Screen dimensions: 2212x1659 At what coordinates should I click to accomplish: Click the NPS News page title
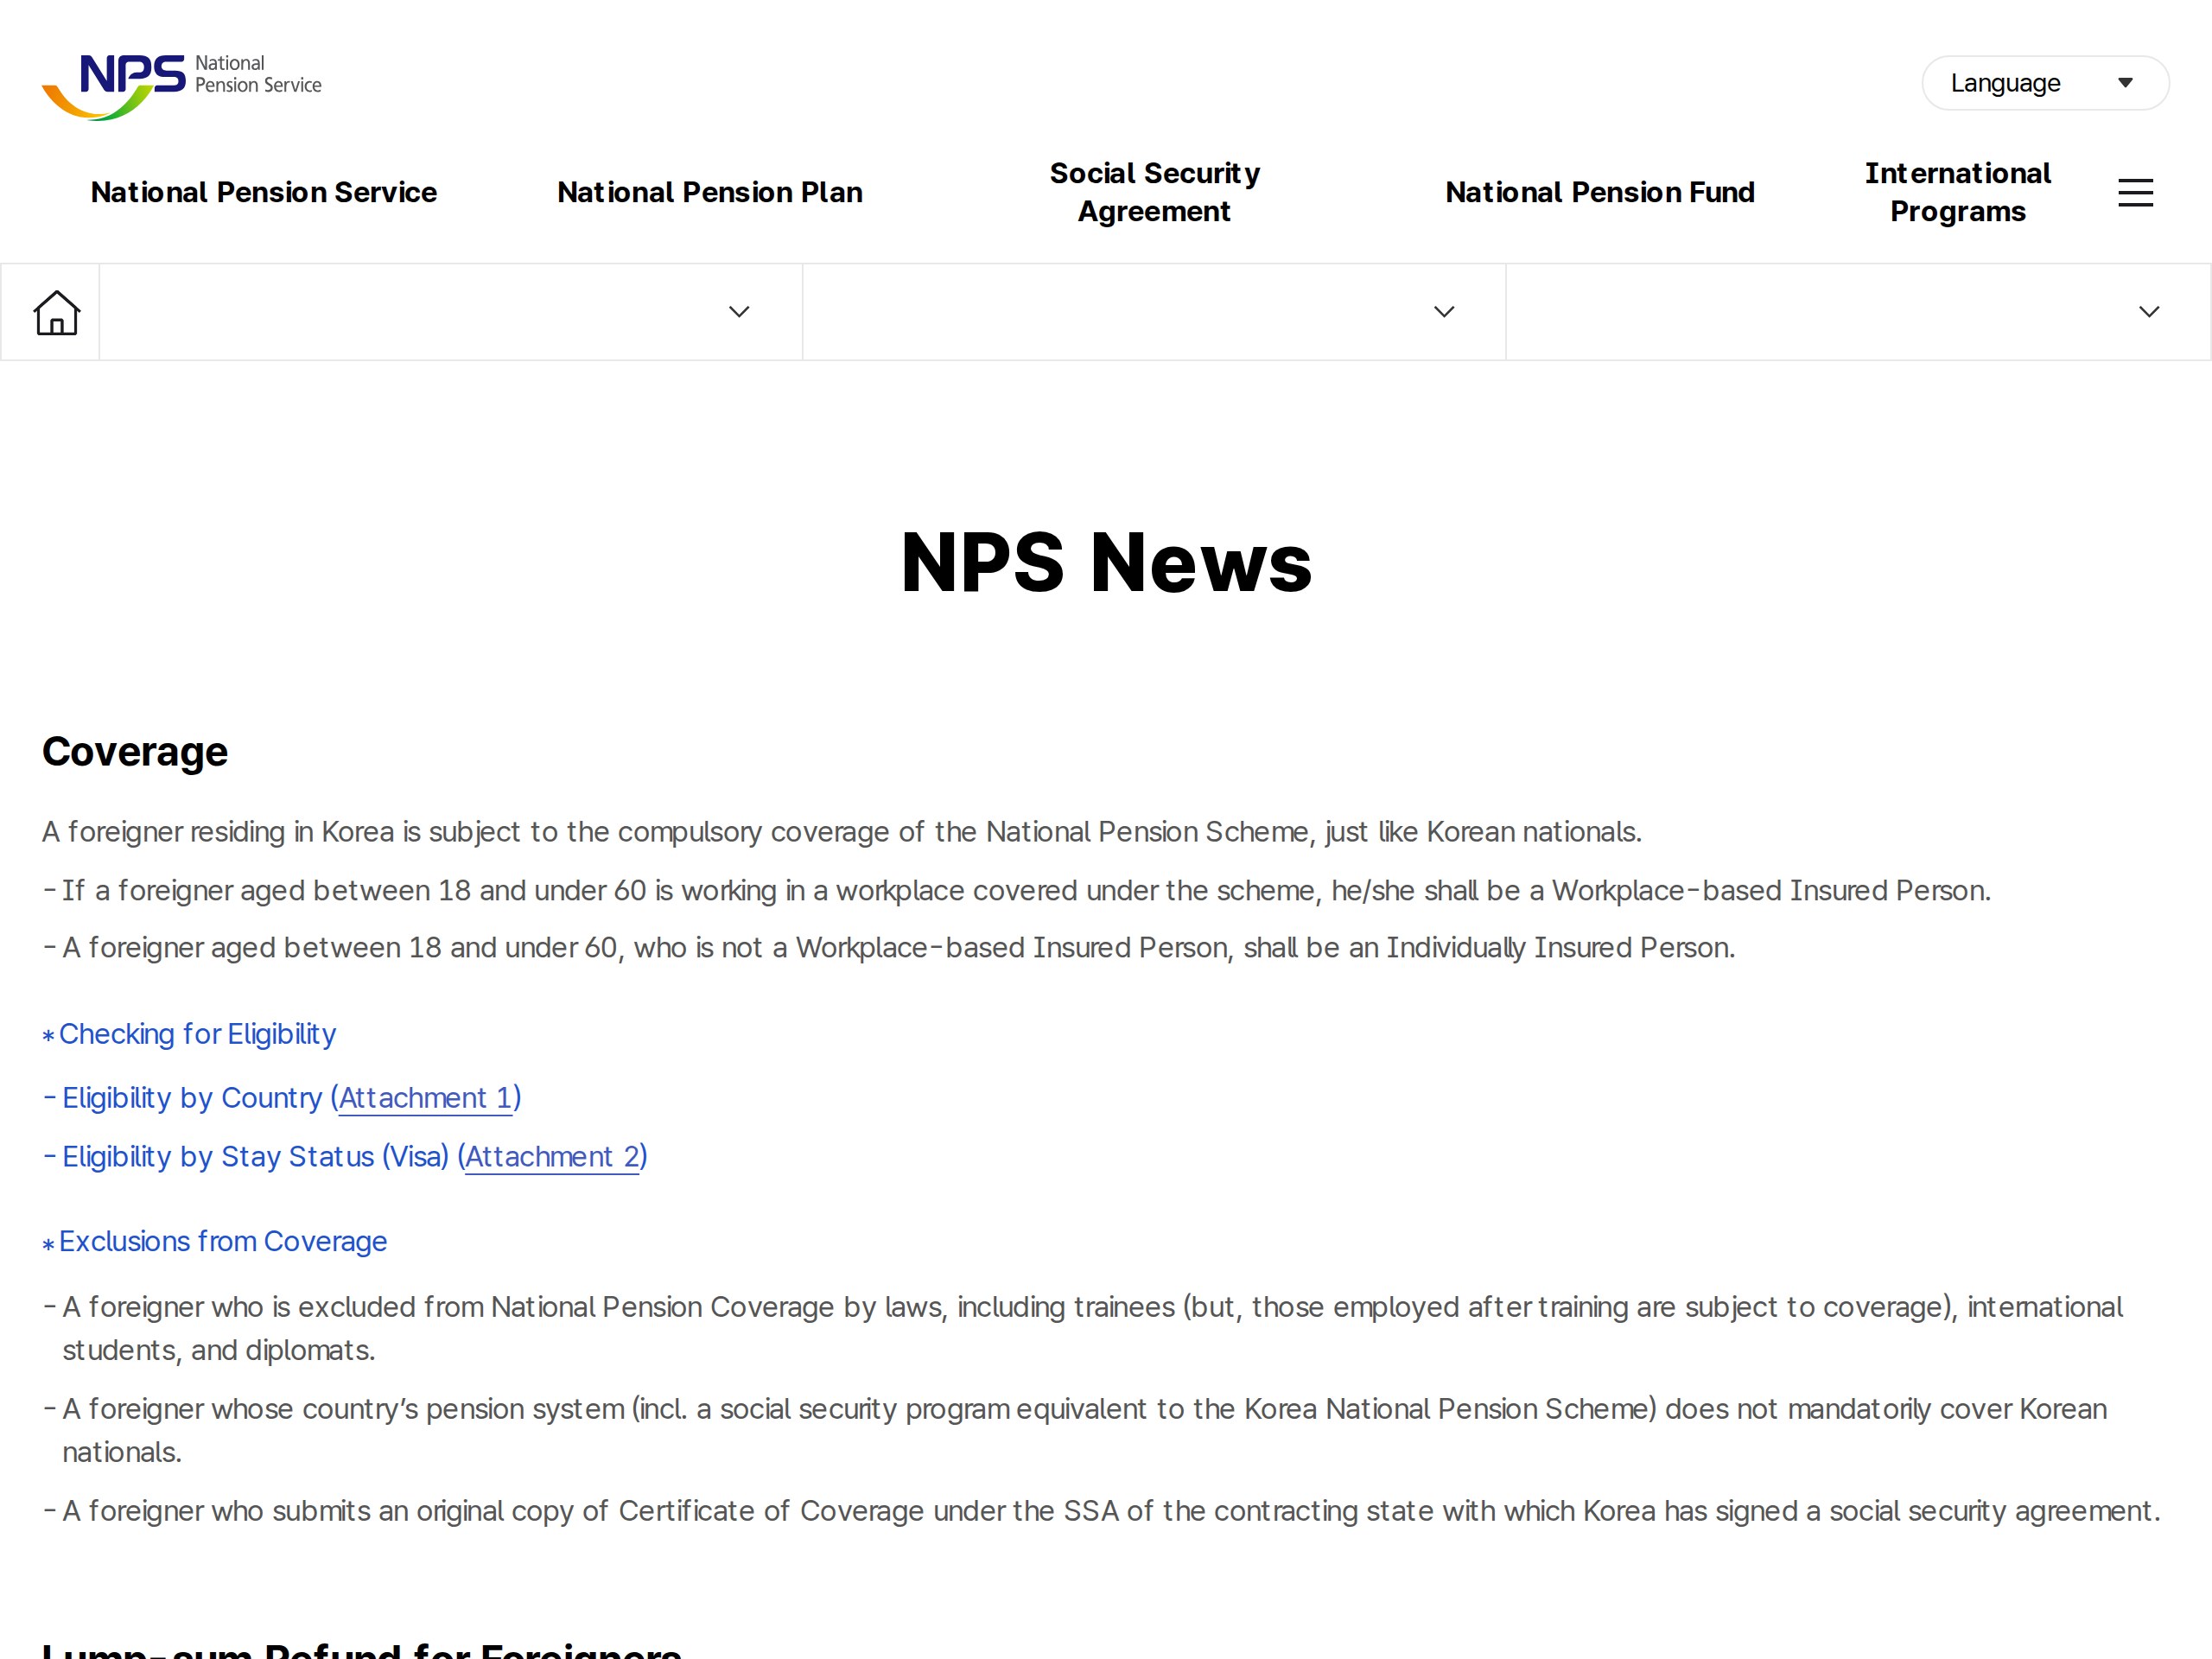pos(1106,563)
